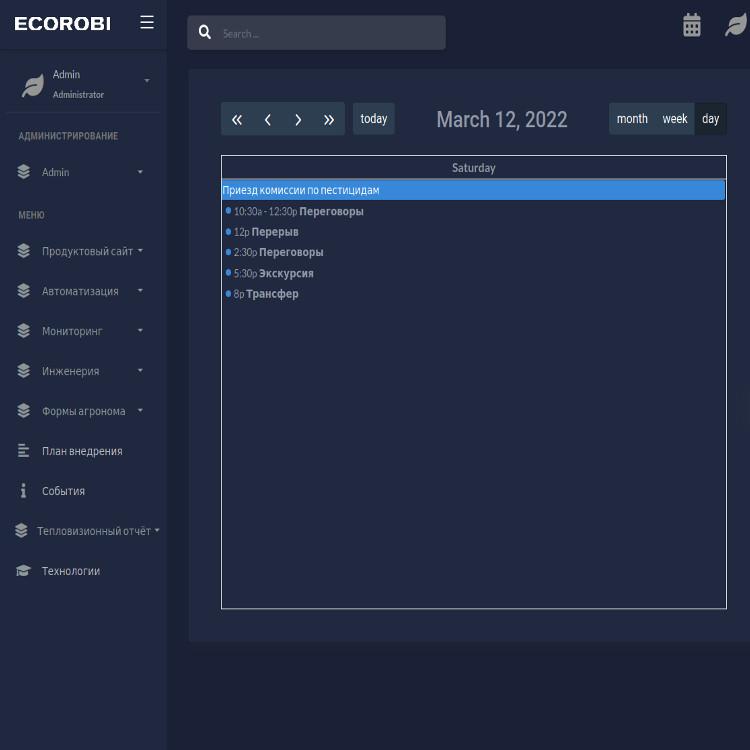Open the План внедрения menu item

click(81, 451)
